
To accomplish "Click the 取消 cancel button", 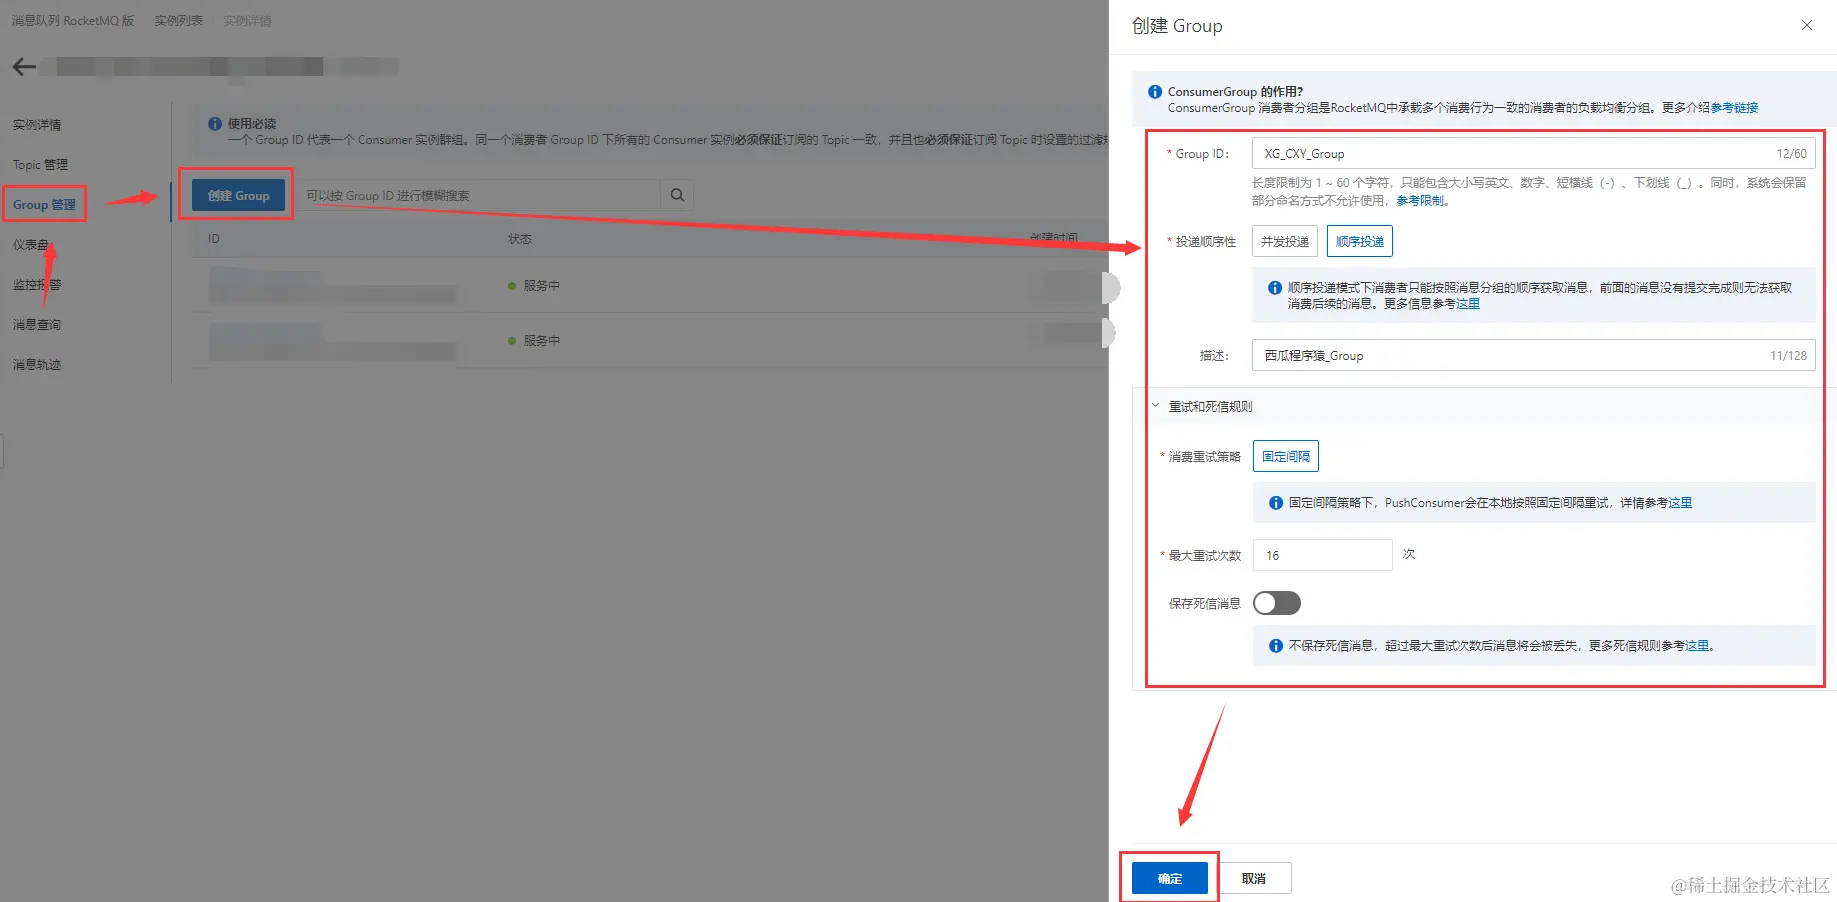I will coord(1254,878).
